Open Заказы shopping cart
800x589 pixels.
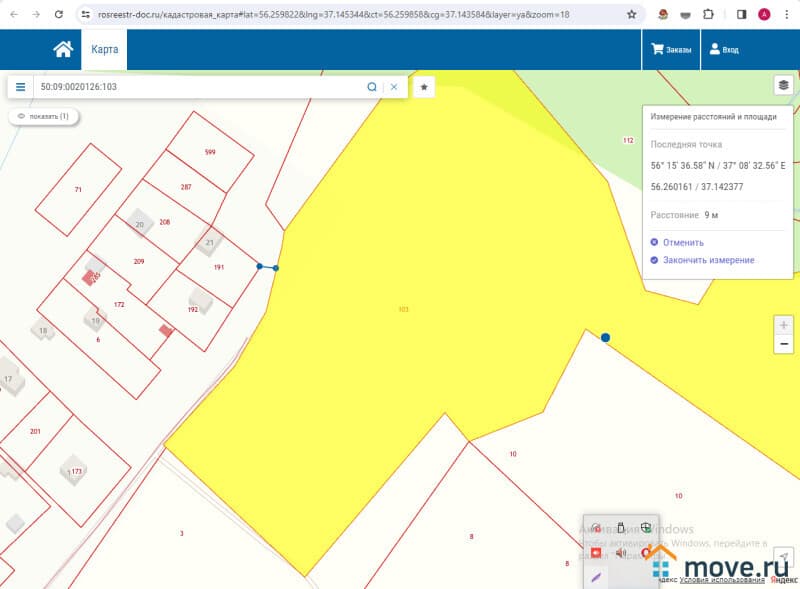[671, 50]
